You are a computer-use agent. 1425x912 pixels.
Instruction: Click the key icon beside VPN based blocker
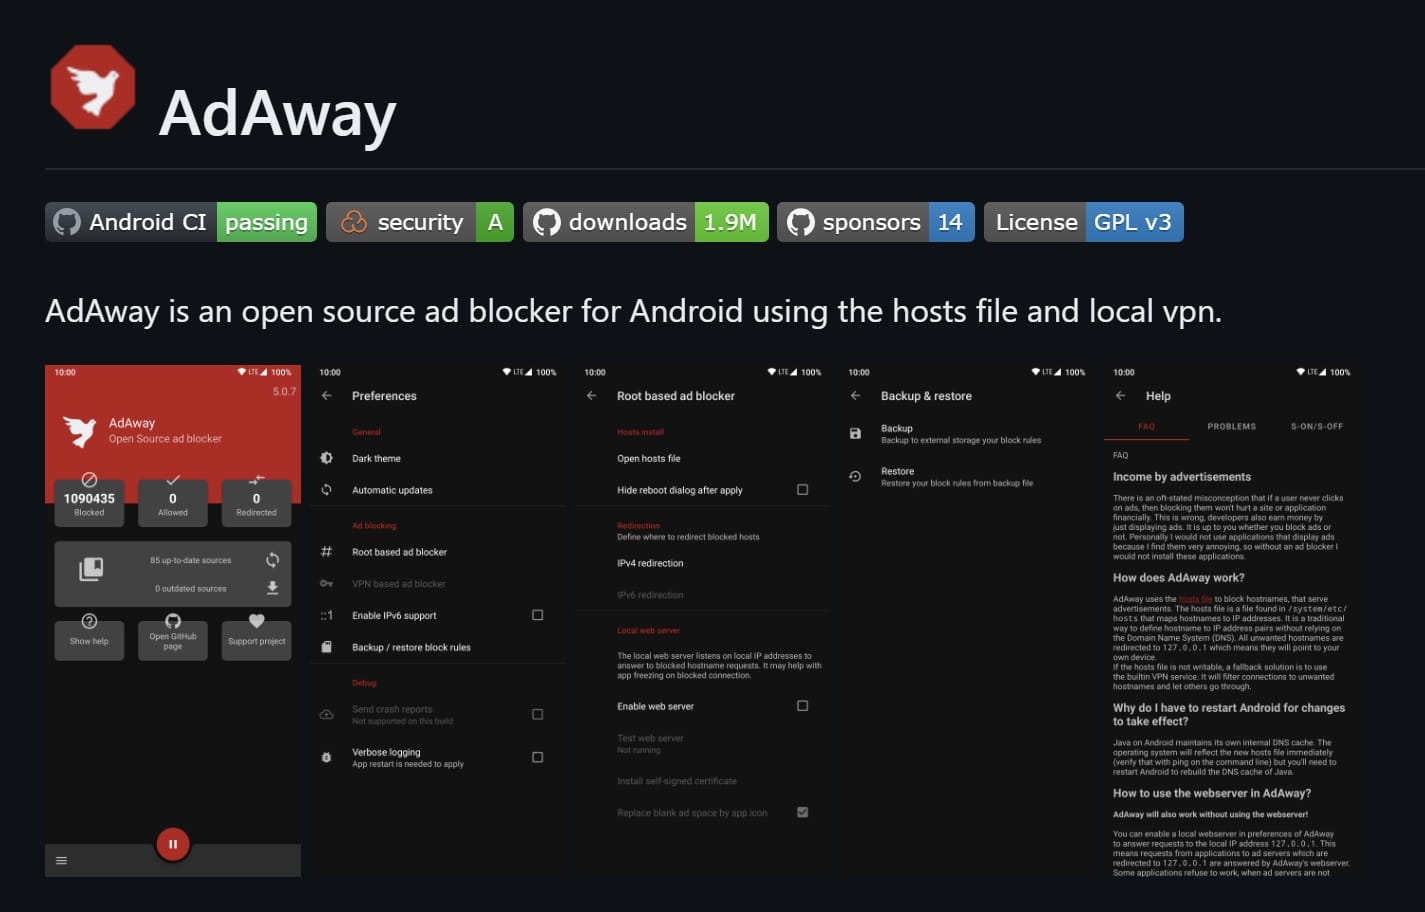coord(326,584)
